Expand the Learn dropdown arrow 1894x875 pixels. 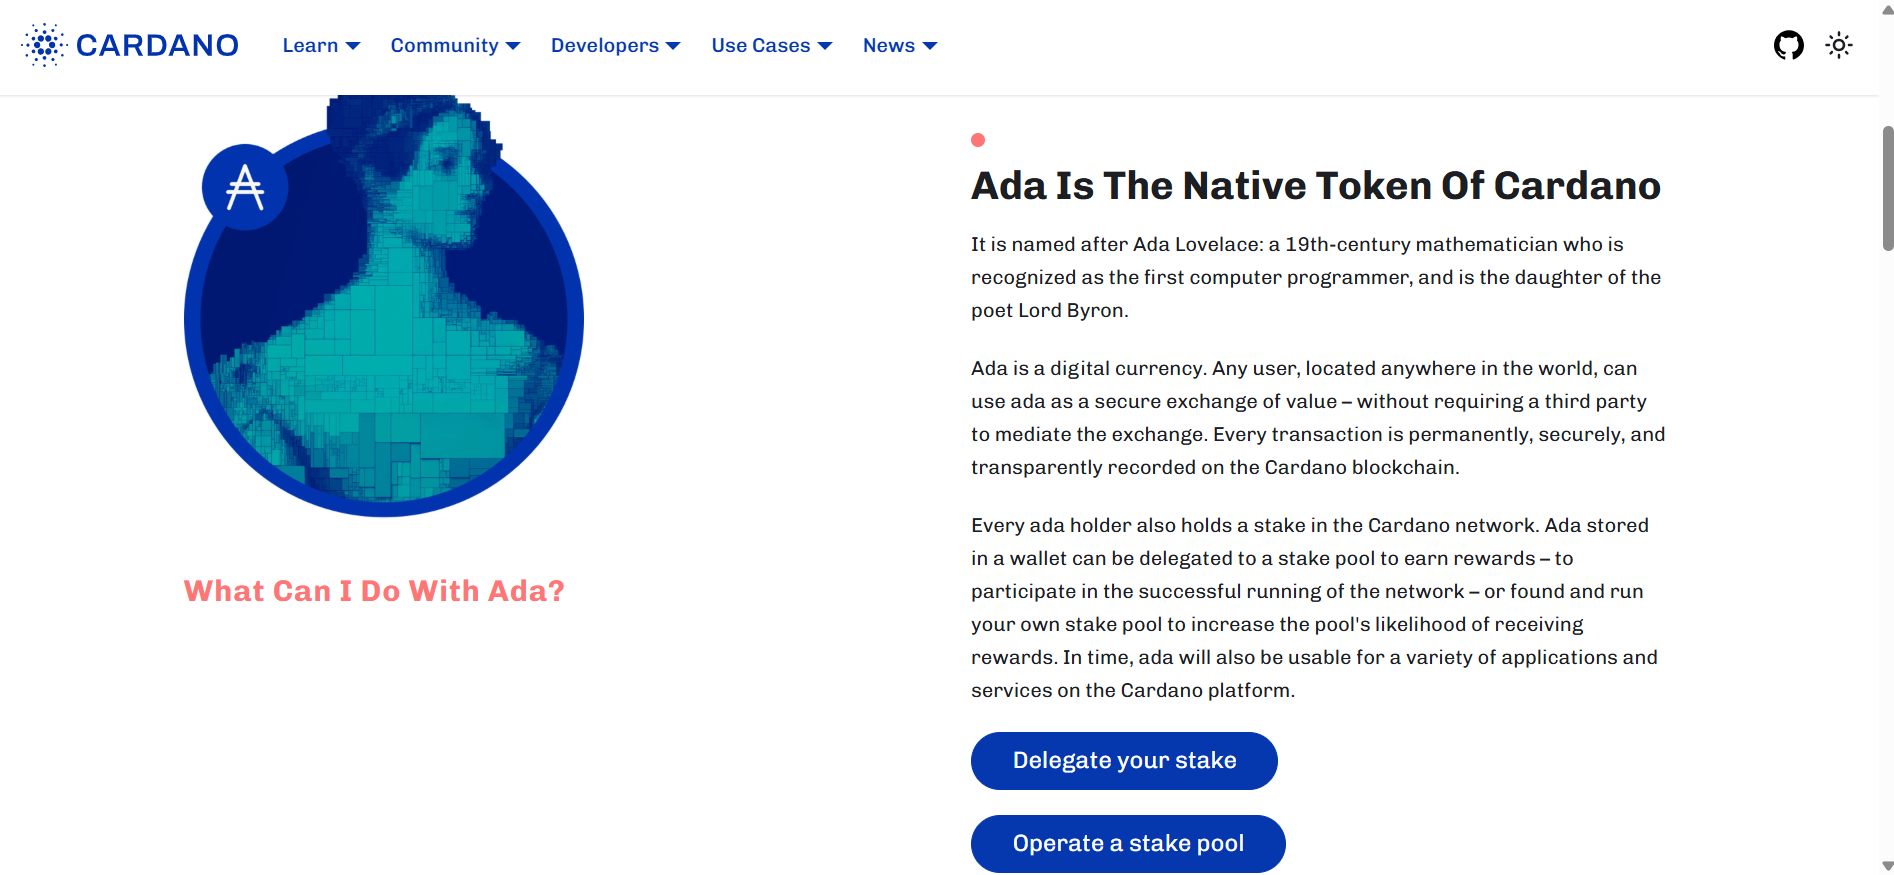pyautogui.click(x=353, y=46)
